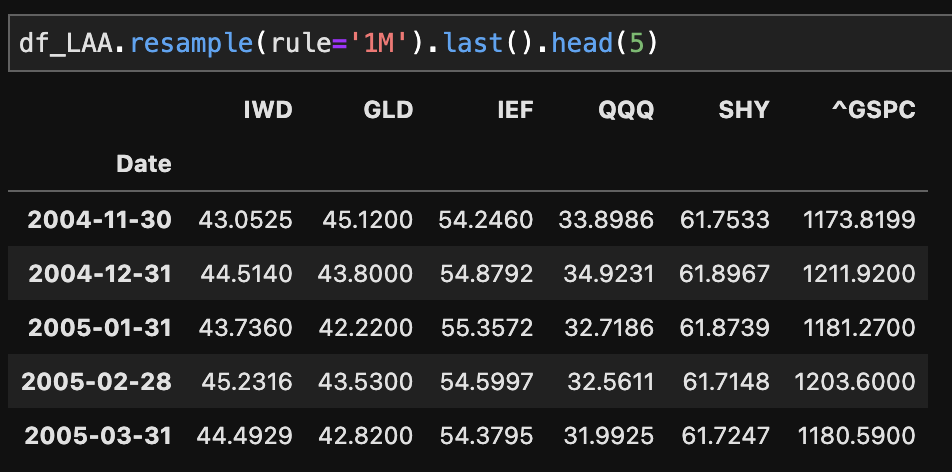The width and height of the screenshot is (952, 472).
Task: Click the GLD value 45.1200
Action: tap(367, 220)
